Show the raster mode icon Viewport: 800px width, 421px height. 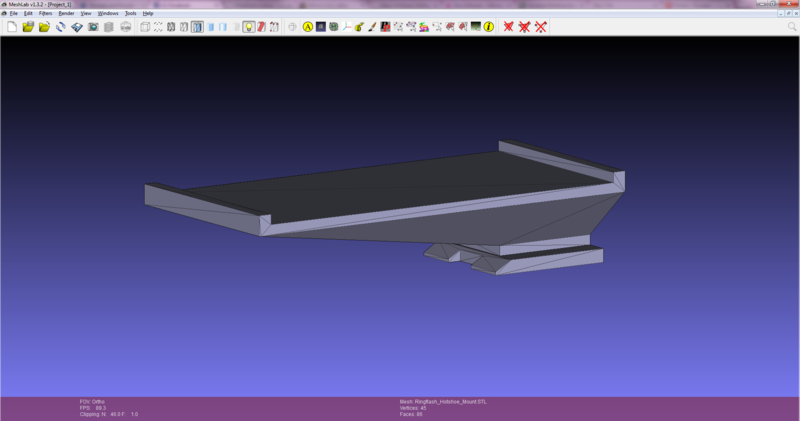tap(126, 27)
